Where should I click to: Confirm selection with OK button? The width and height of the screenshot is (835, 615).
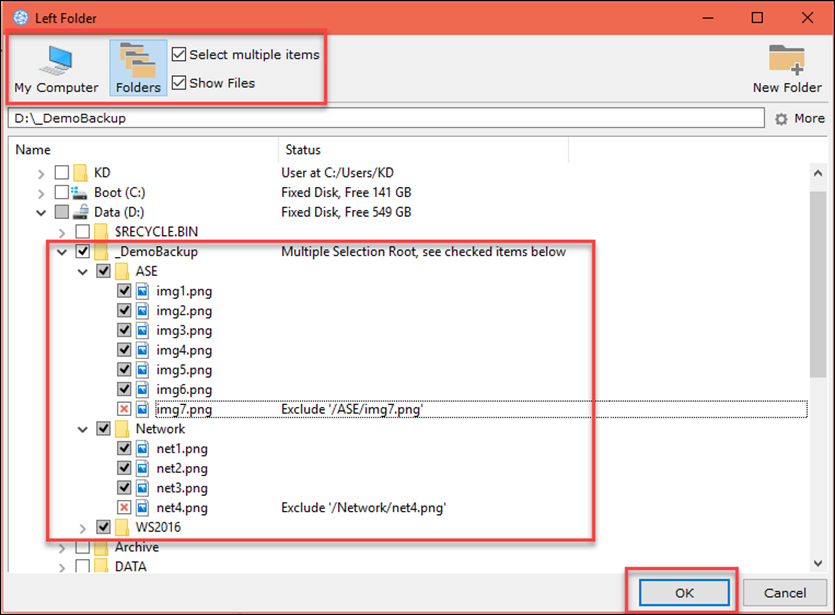684,593
